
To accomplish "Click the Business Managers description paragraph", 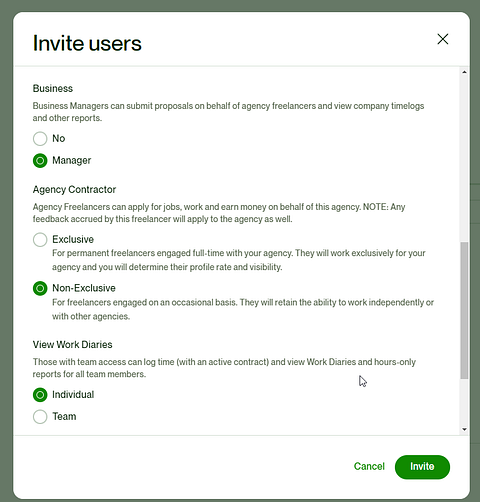I will (x=228, y=112).
